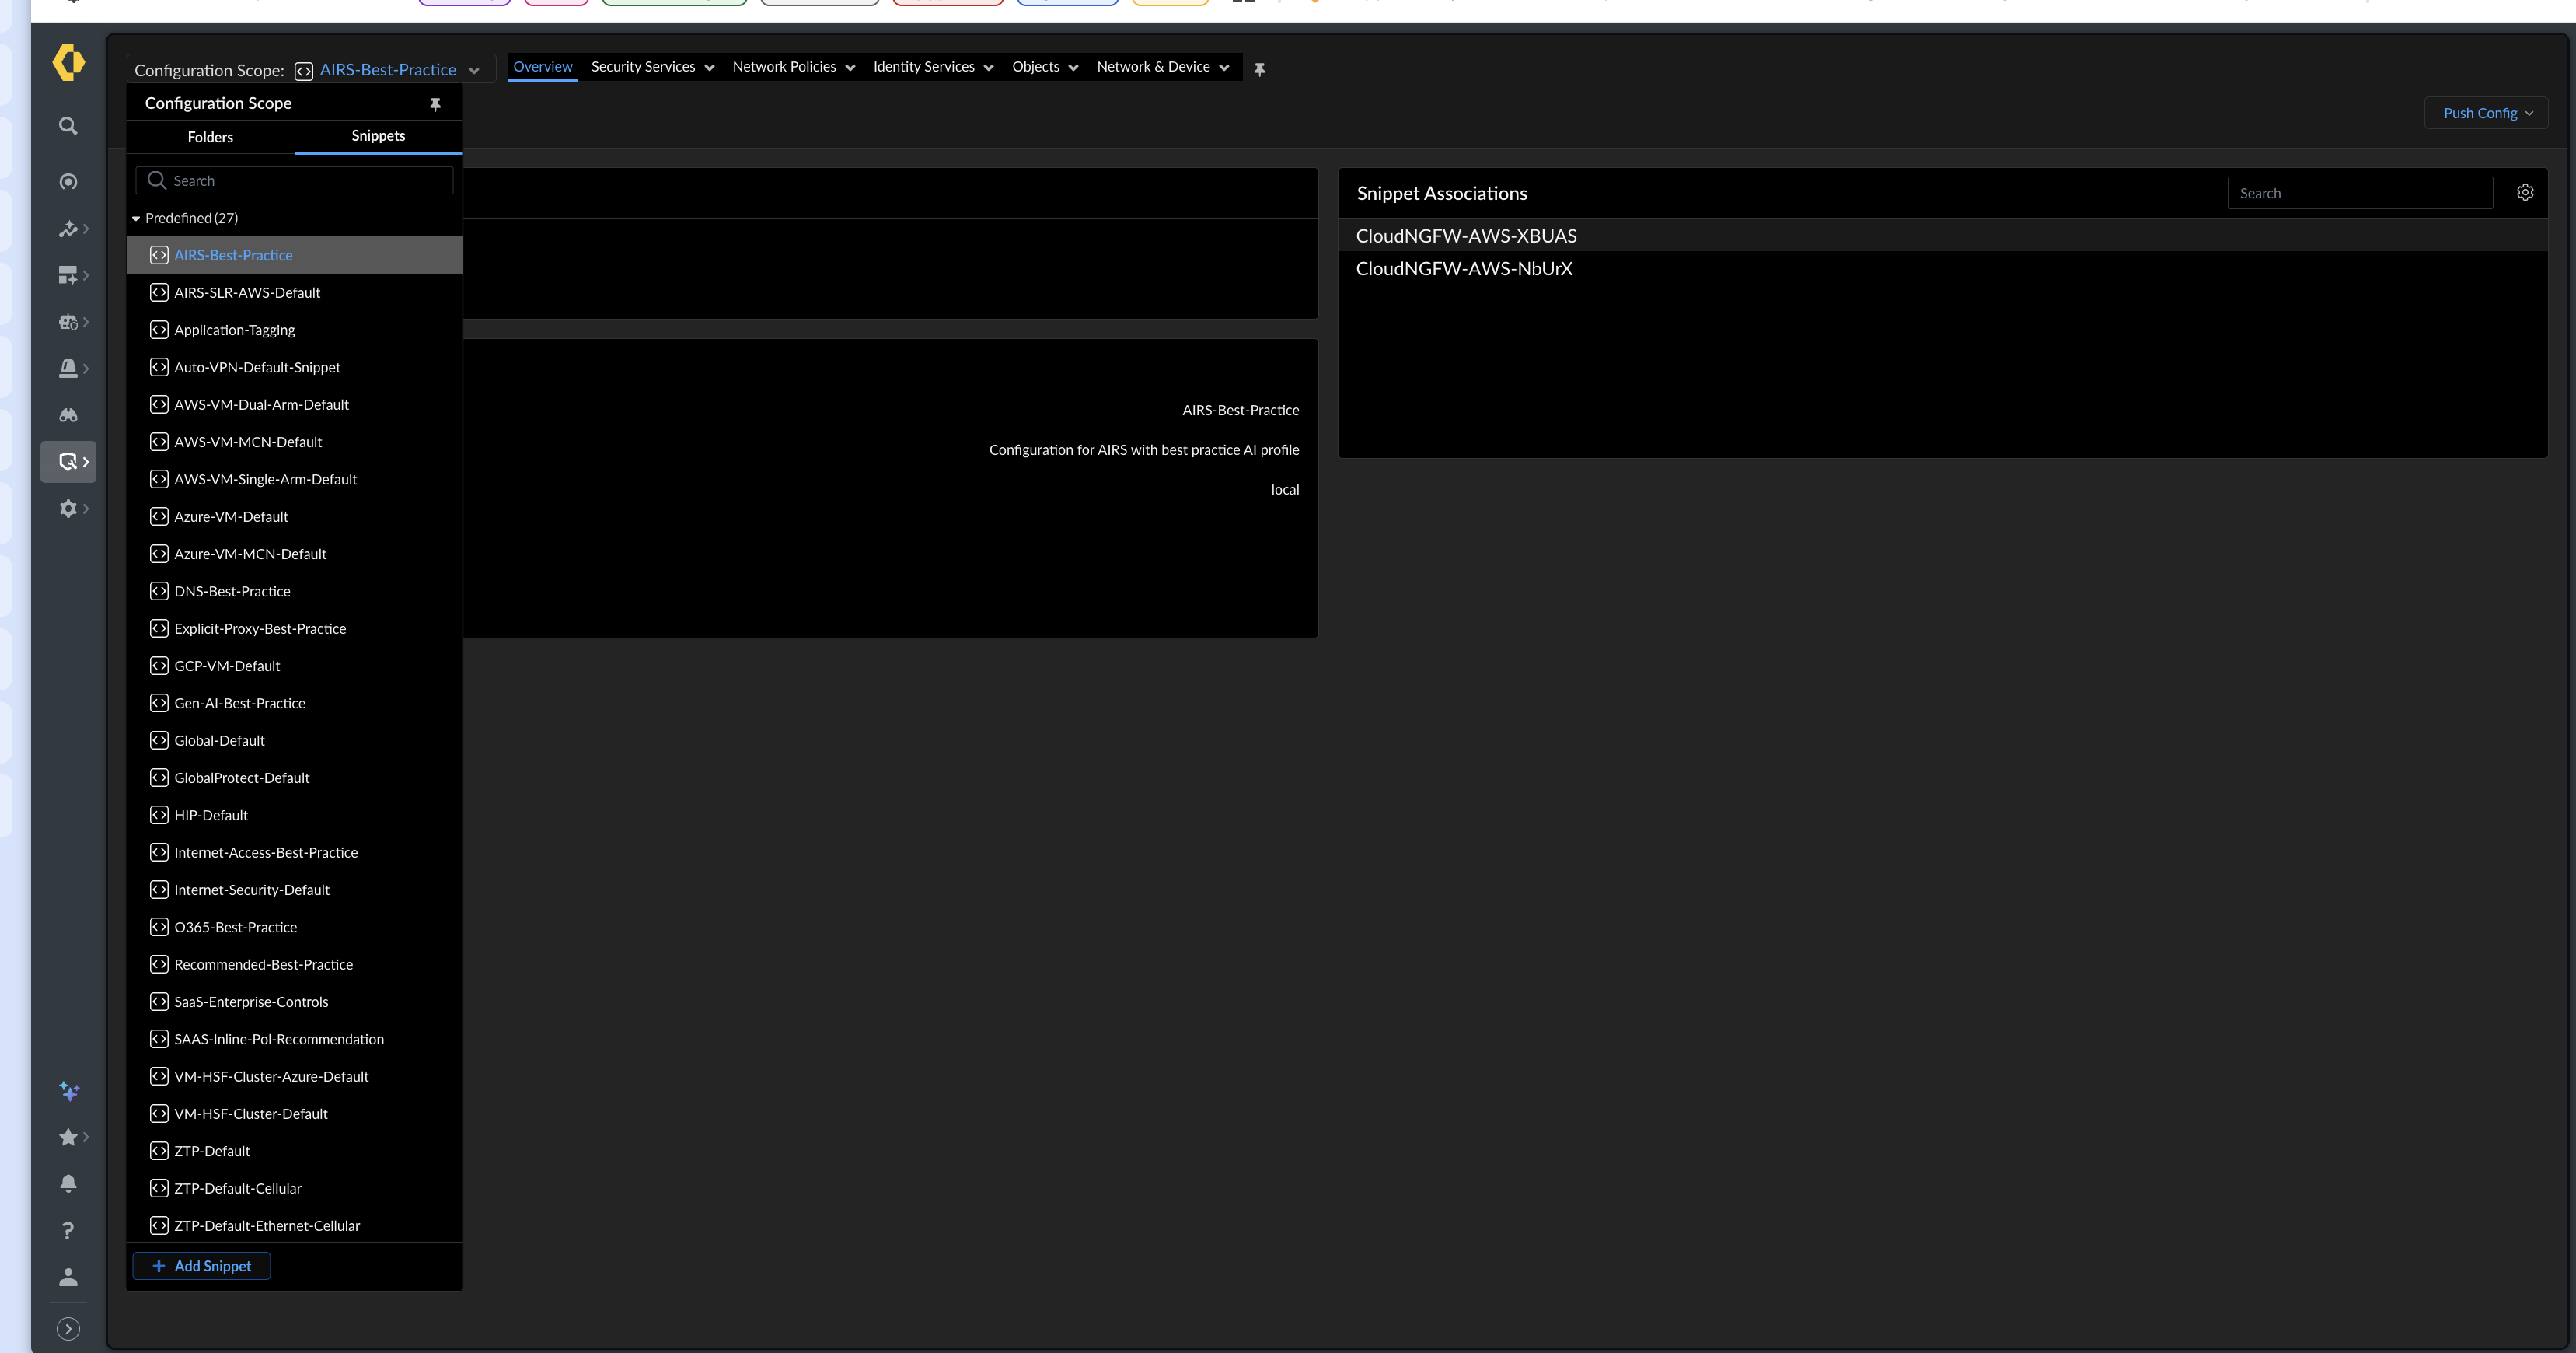Viewport: 2576px width, 1353px height.
Task: Click the yellow Strata logo icon
Action: (68, 62)
